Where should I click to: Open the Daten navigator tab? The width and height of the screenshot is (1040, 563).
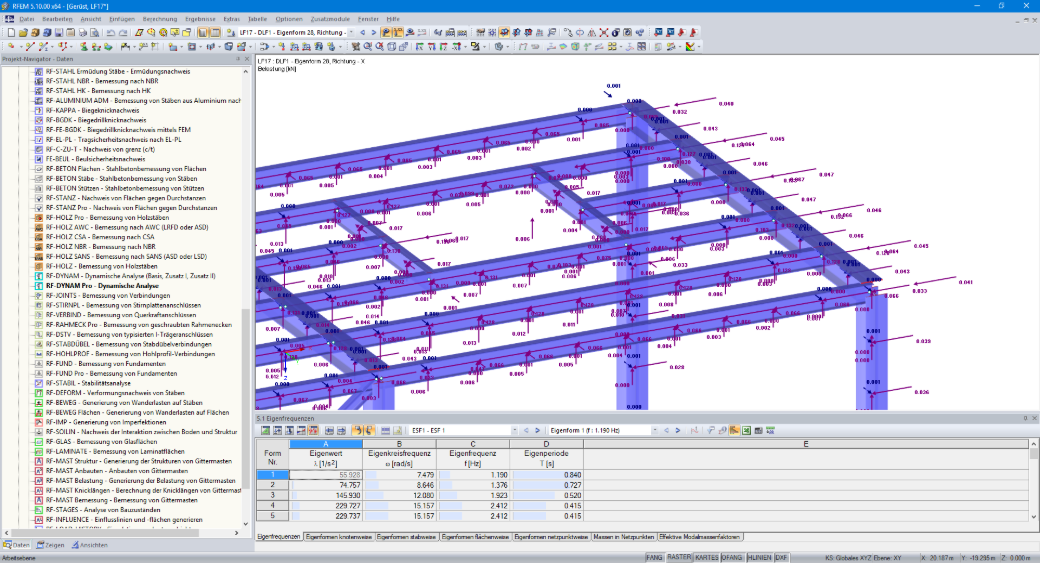tap(17, 545)
